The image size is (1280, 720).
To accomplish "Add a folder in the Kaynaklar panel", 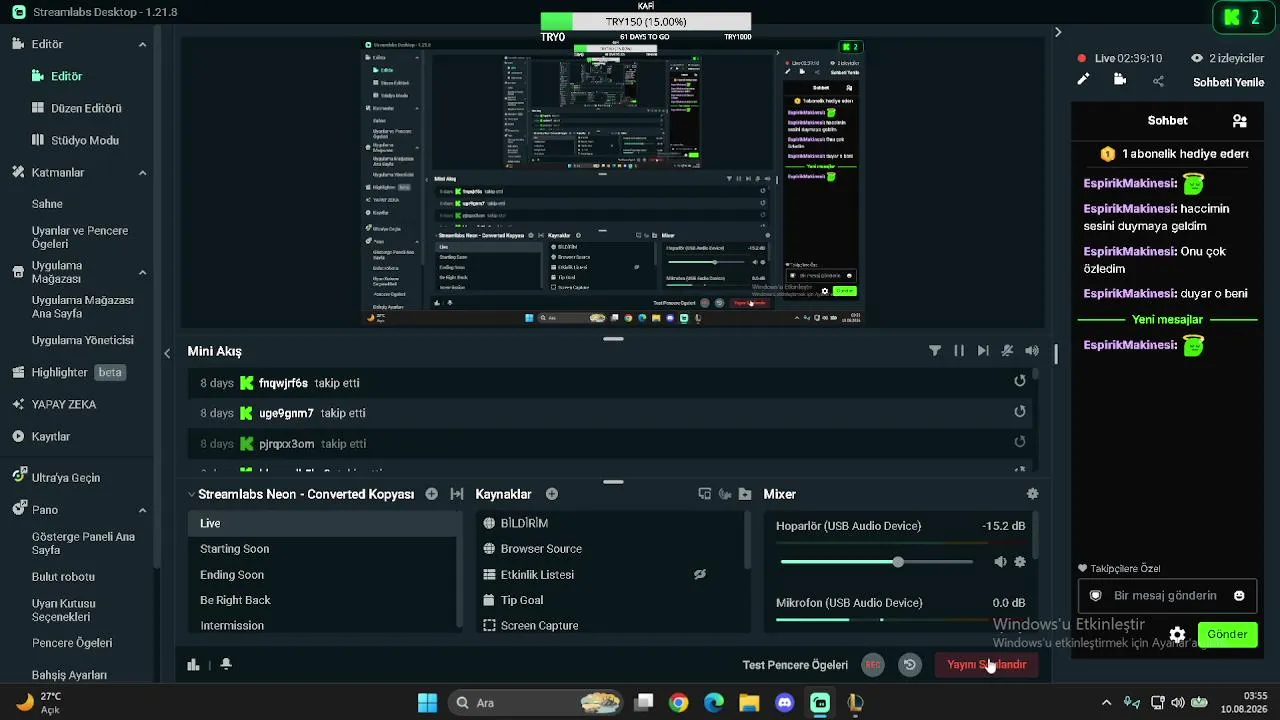I will click(x=745, y=494).
